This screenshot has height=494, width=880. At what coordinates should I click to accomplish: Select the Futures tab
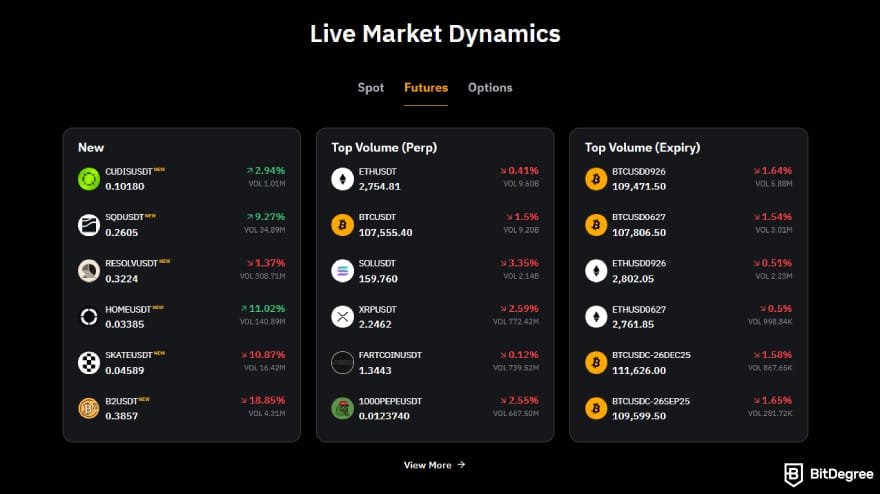426,88
